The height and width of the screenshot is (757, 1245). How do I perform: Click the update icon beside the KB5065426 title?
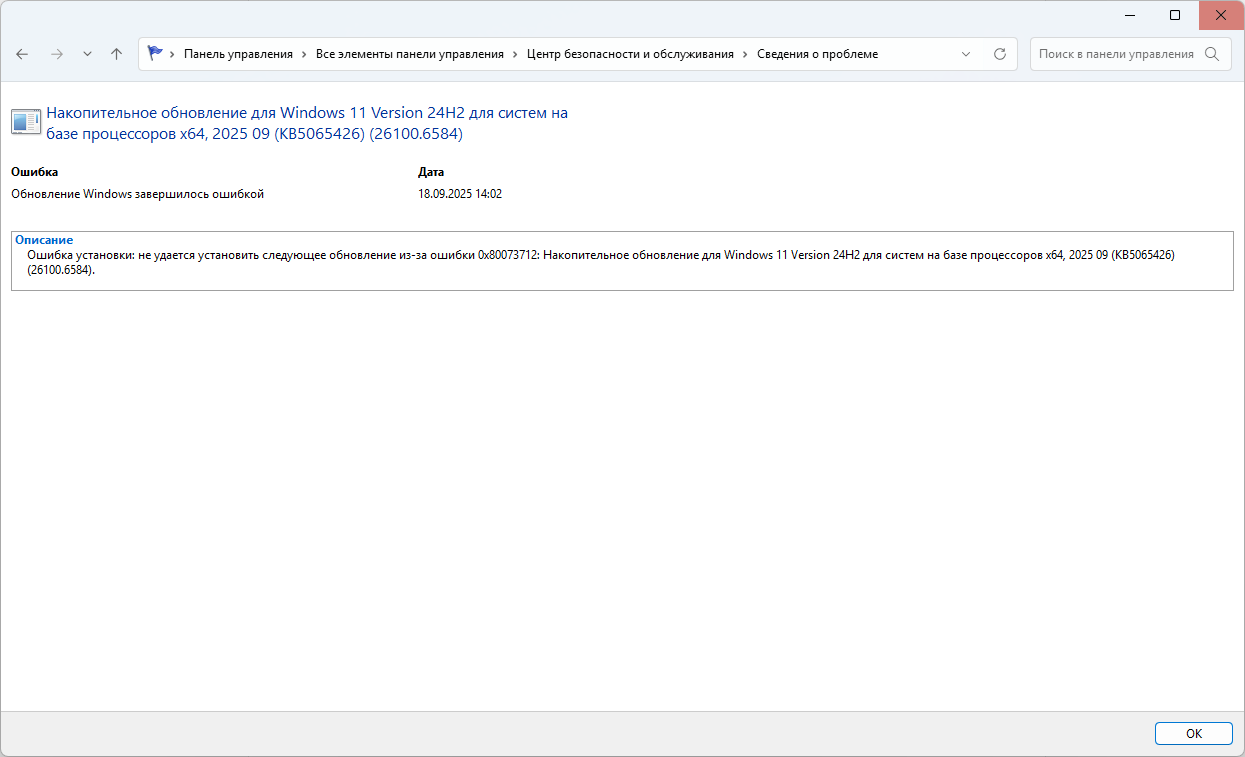[26, 122]
